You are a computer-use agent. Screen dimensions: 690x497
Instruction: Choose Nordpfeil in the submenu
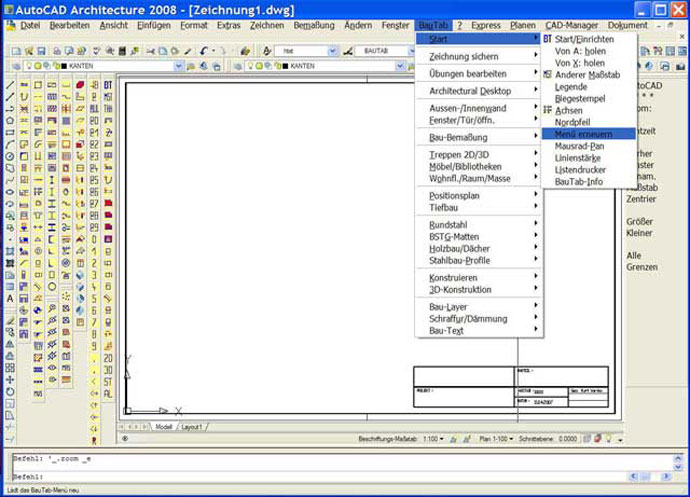click(589, 122)
